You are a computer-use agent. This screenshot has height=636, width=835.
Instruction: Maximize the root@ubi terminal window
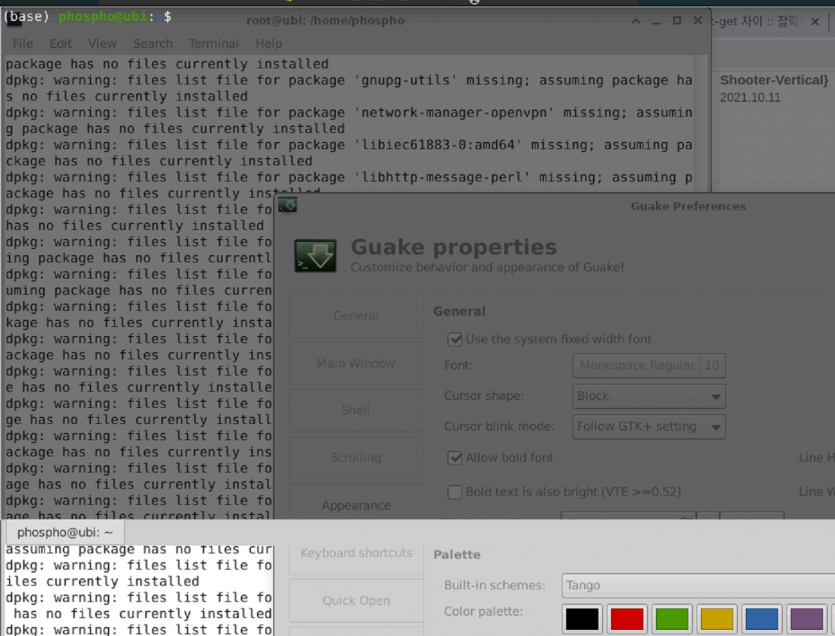tap(677, 21)
